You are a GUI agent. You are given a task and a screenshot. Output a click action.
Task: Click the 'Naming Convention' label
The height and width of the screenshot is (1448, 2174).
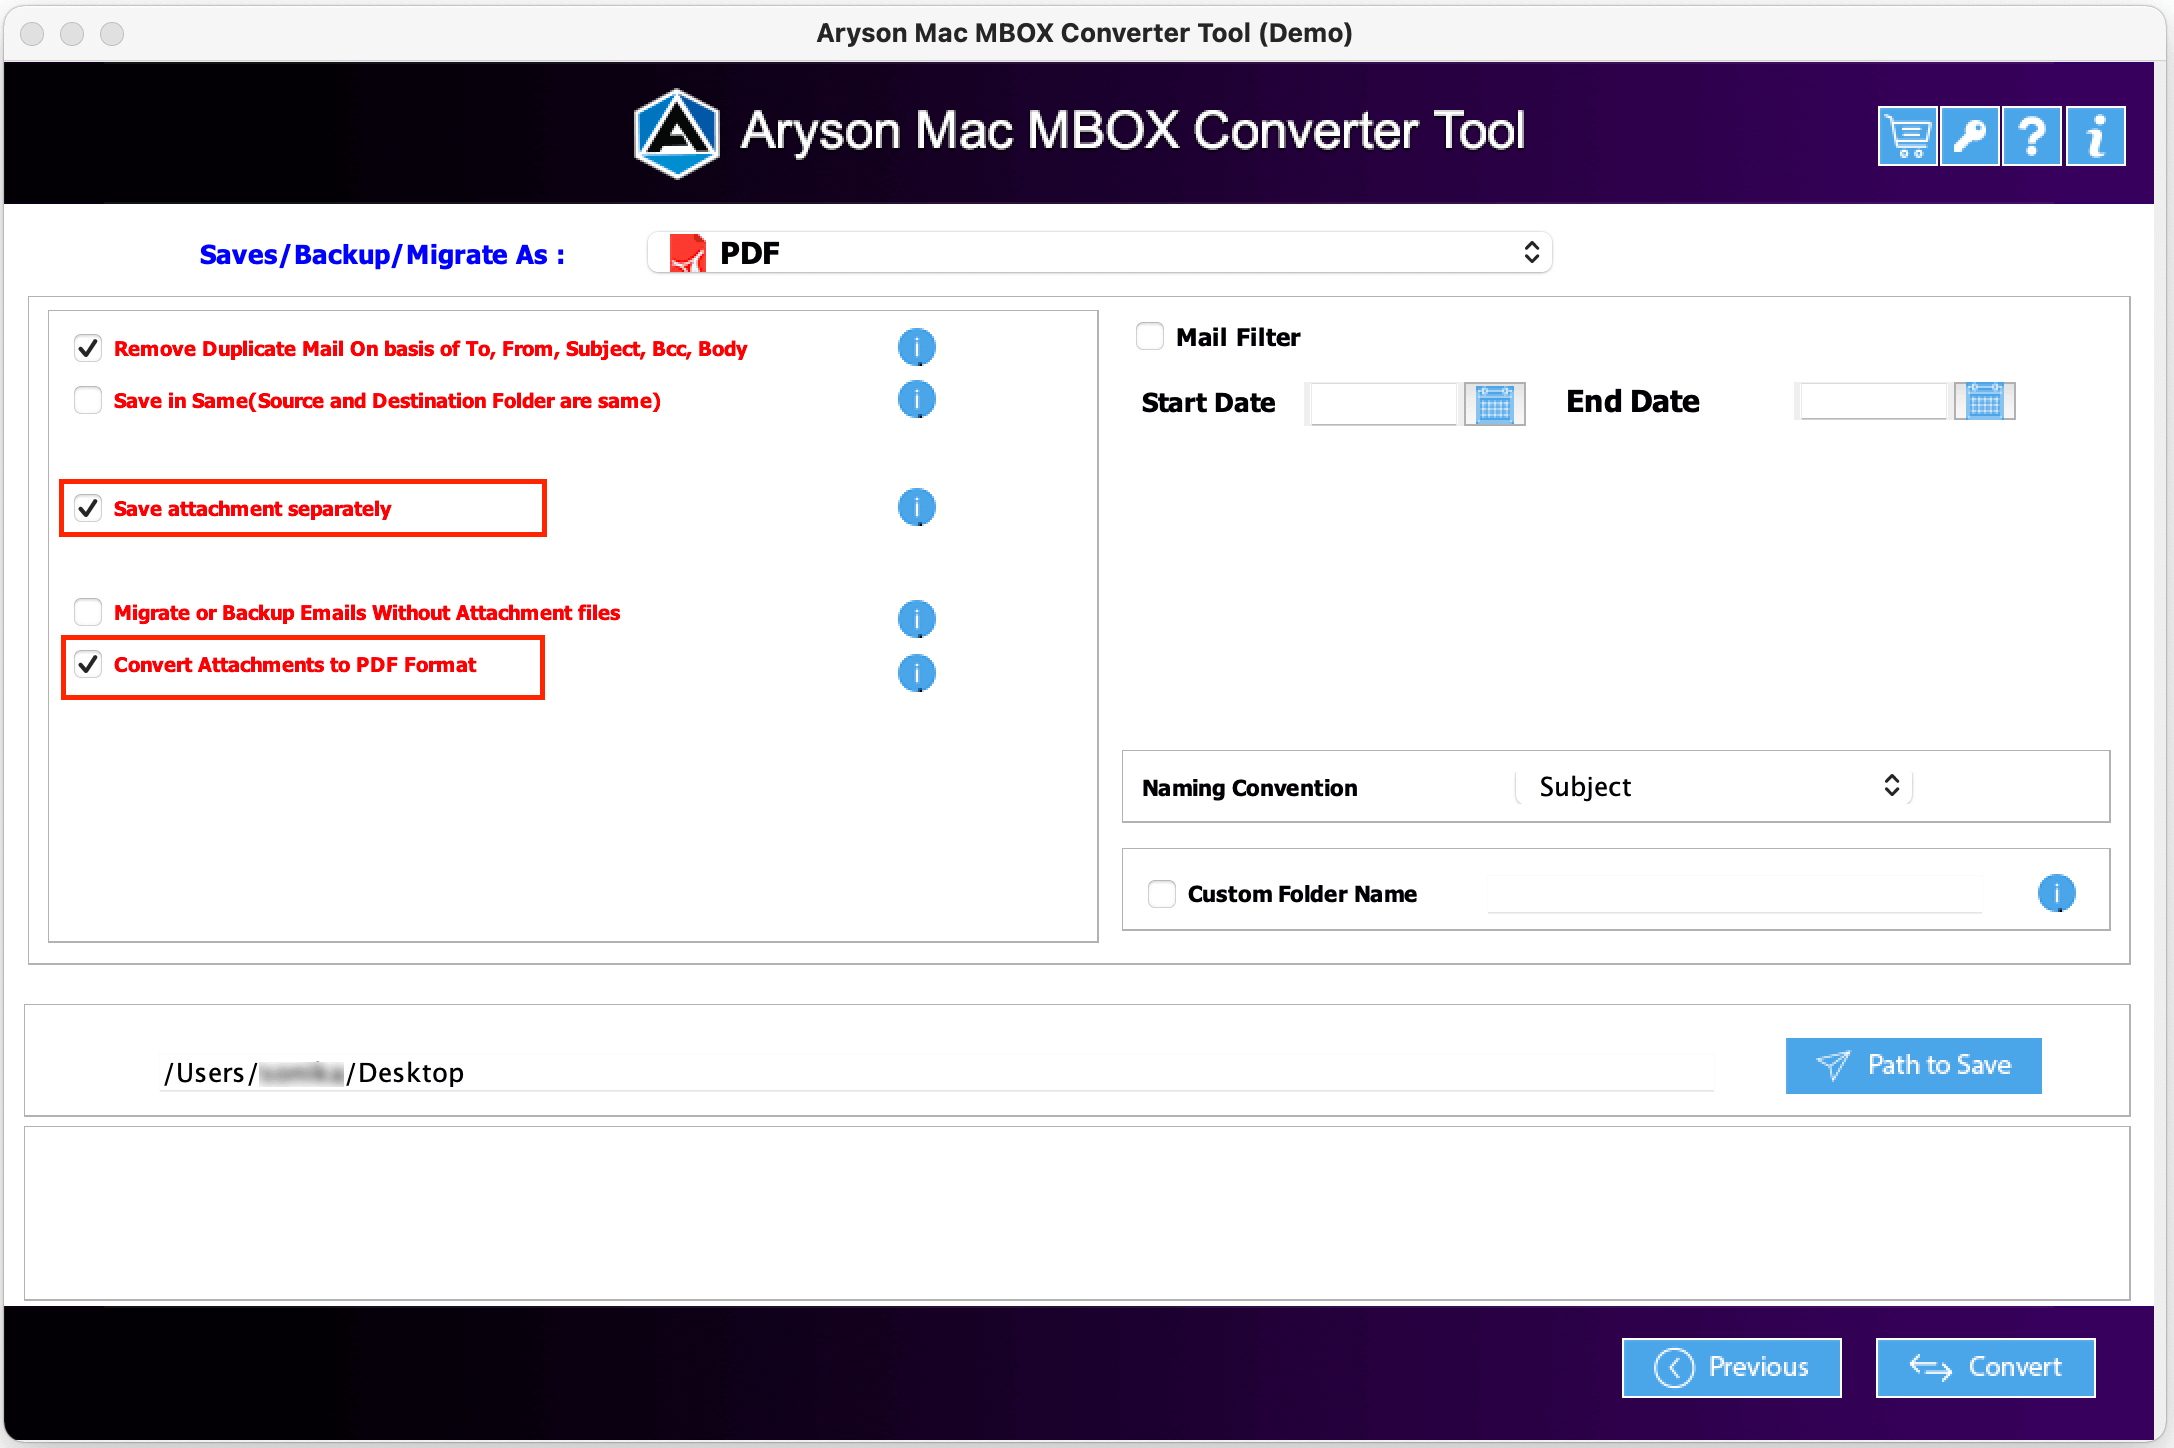click(1249, 788)
